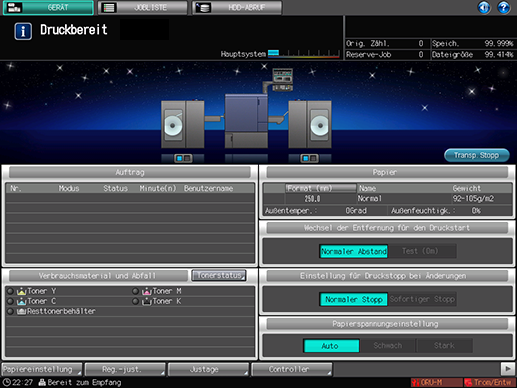
Task: Click the Trom/Entw status indicator
Action: (489, 382)
